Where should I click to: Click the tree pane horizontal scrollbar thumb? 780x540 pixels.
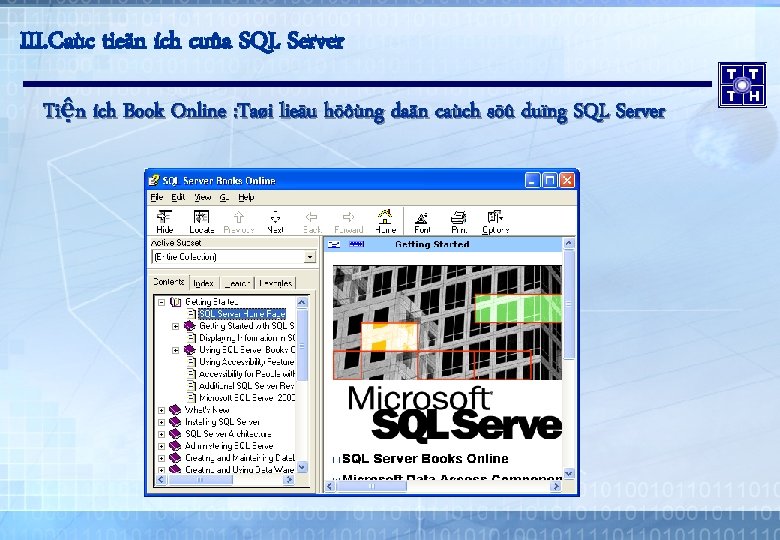click(x=200, y=480)
